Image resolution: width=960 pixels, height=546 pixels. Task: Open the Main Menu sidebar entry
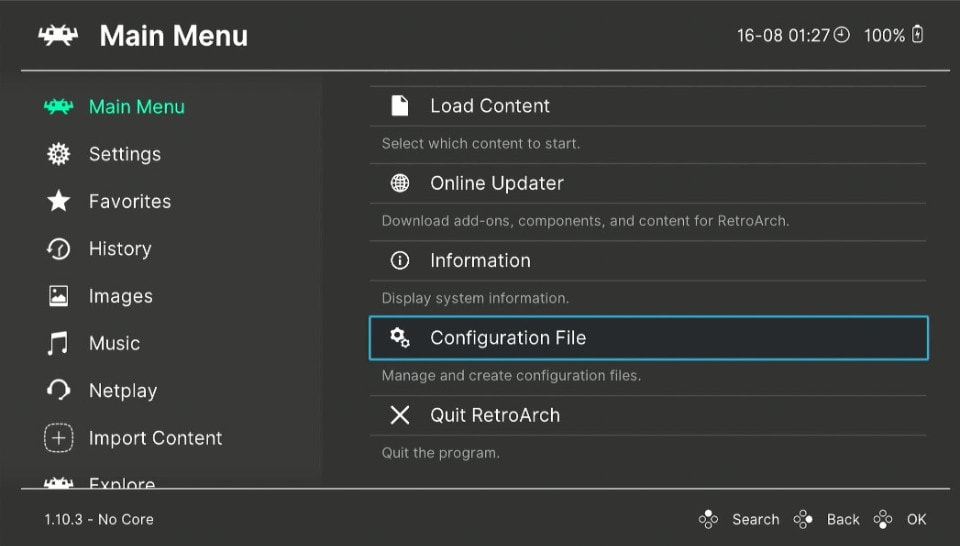137,107
